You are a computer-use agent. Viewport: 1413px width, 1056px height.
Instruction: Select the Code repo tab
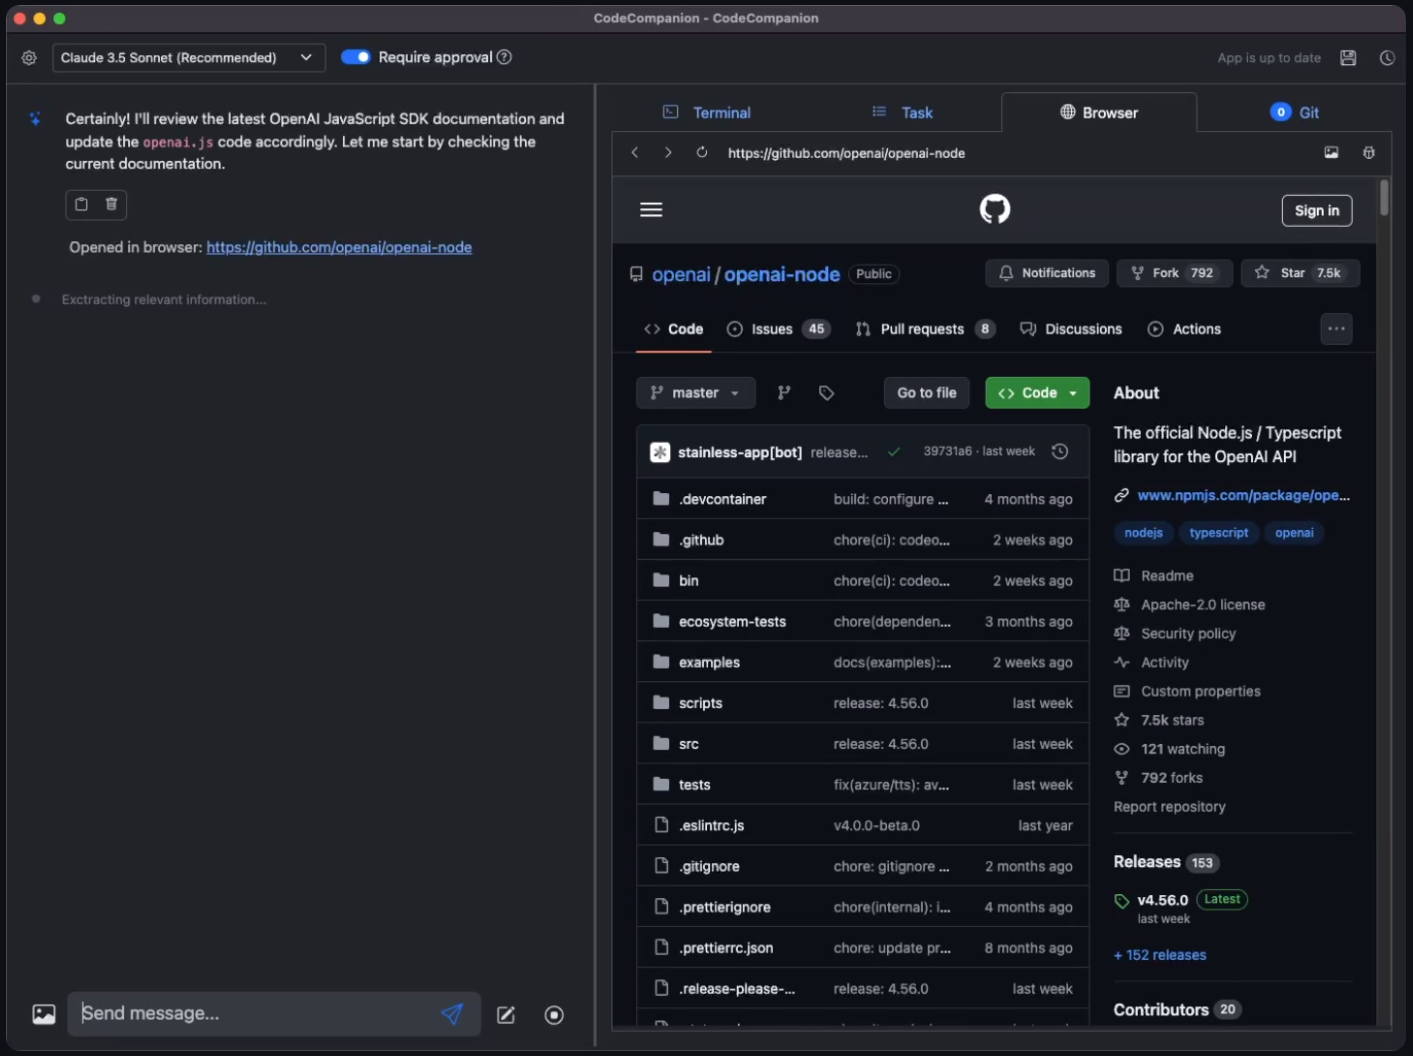[x=674, y=329]
